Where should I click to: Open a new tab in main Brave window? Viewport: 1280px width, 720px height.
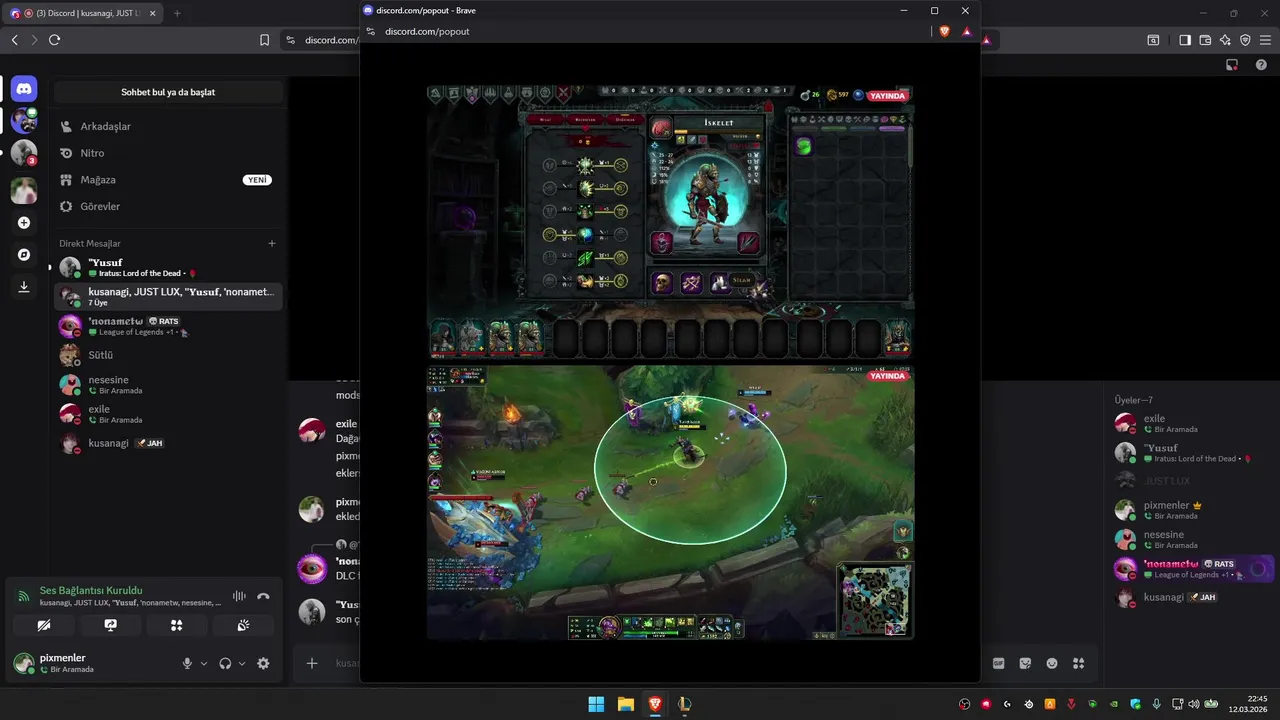coord(177,13)
